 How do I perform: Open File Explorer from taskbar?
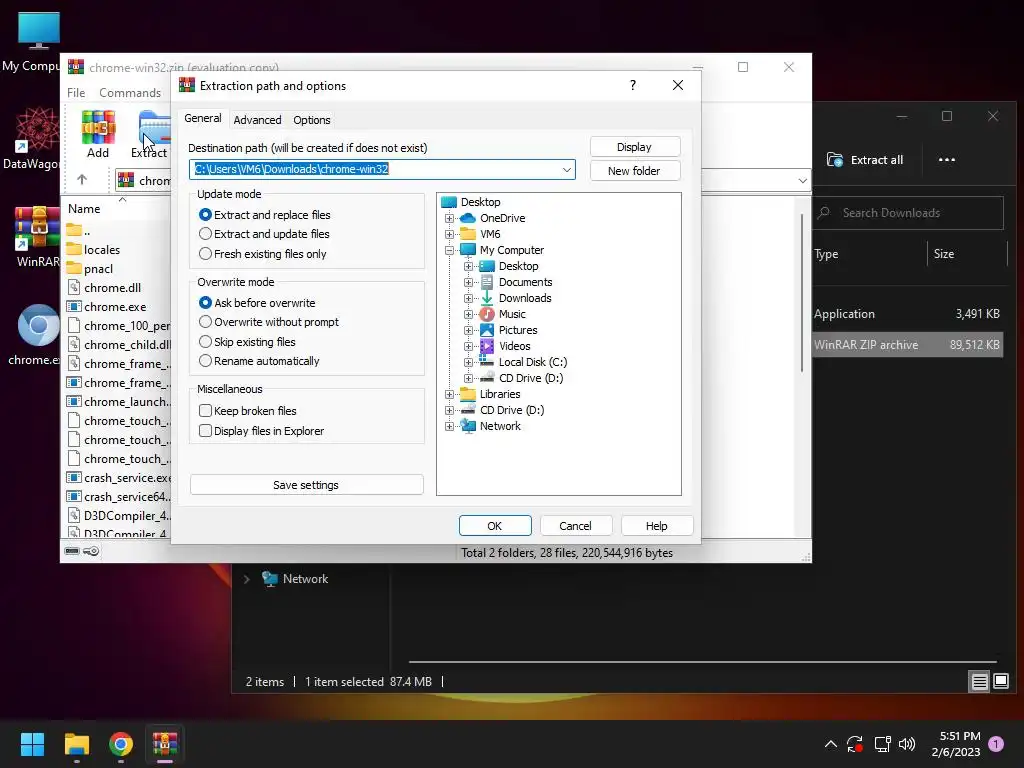click(x=76, y=744)
